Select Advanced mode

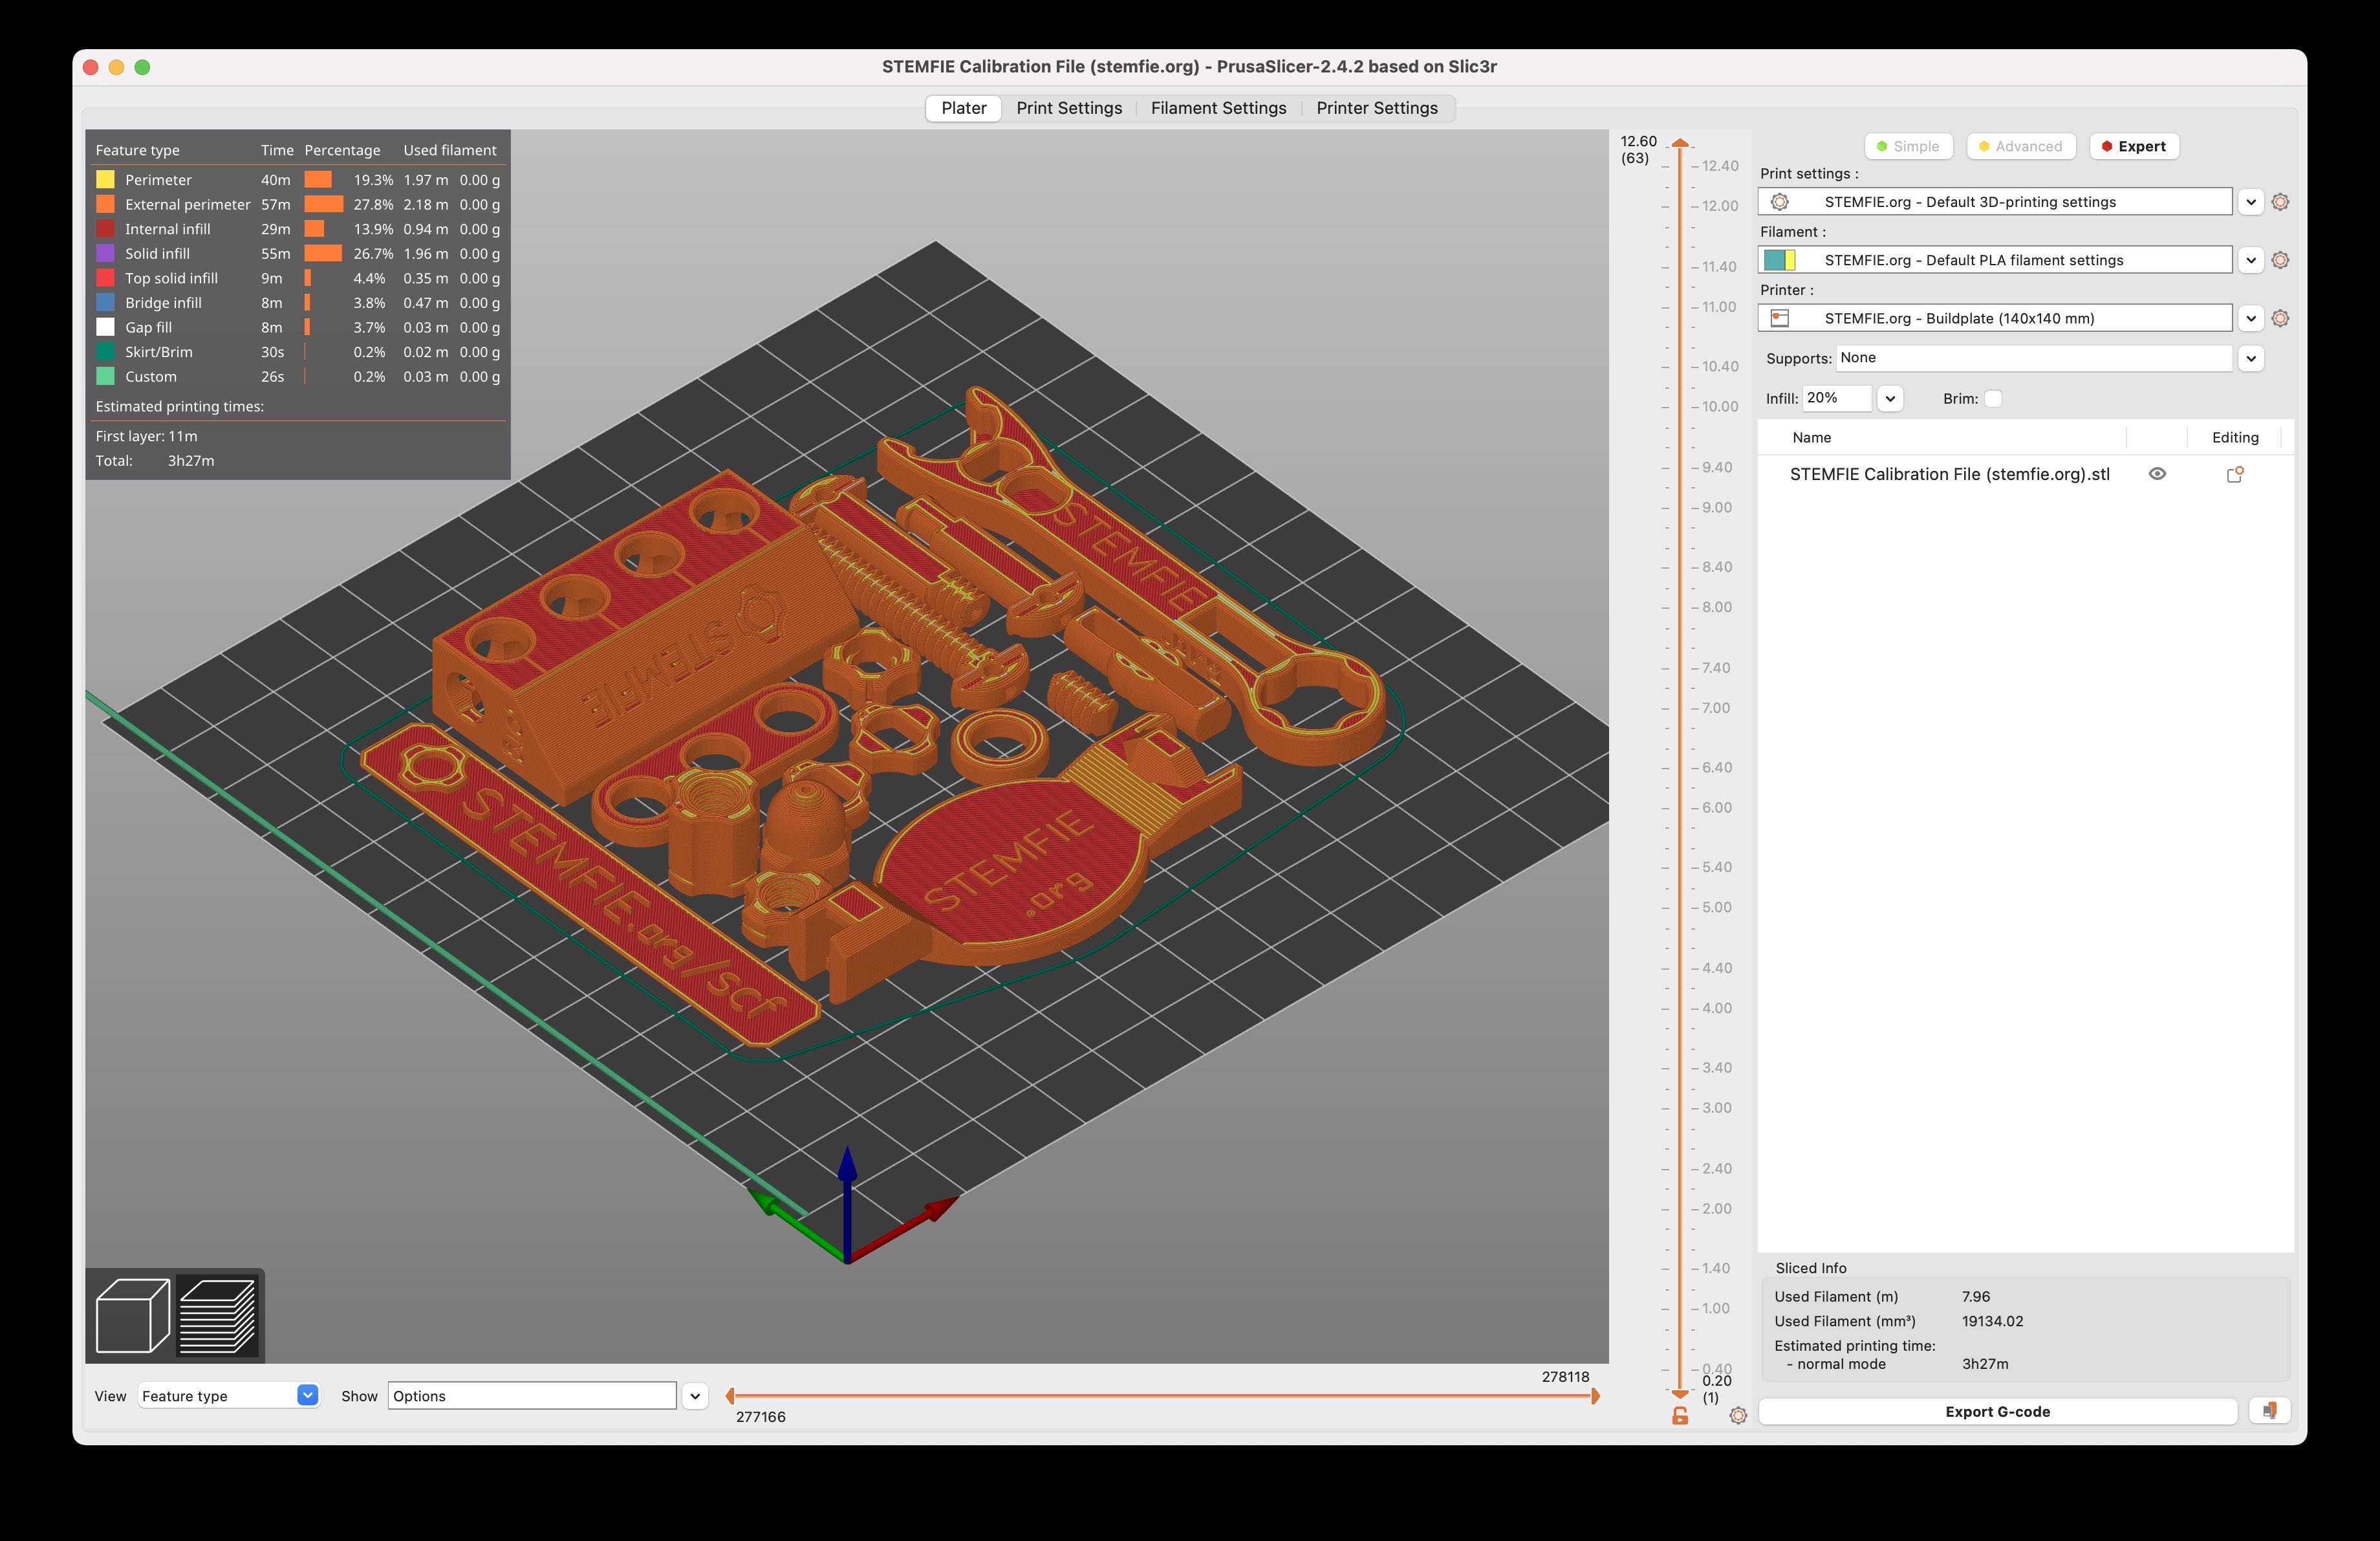tap(2020, 146)
